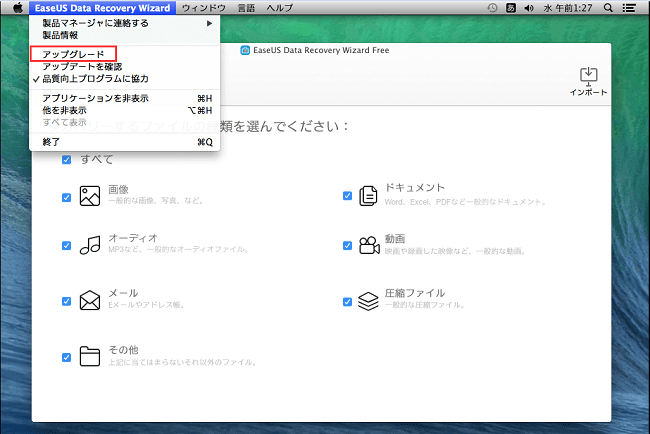Screen dimensions: 650x434
Task: Click the video (動画) camera icon
Action: [x=369, y=245]
